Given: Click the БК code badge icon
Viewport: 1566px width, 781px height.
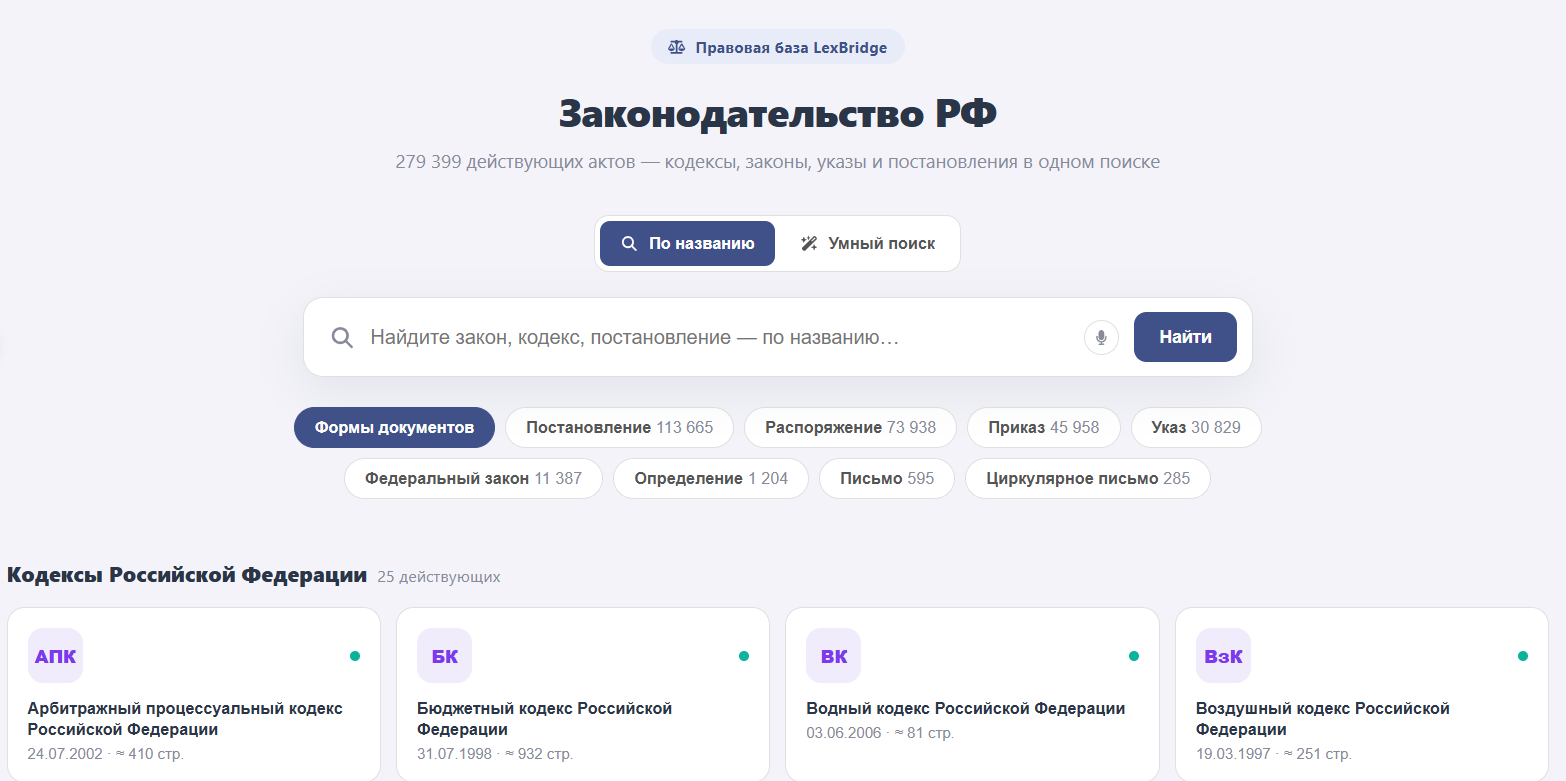Looking at the screenshot, I should click(x=444, y=656).
